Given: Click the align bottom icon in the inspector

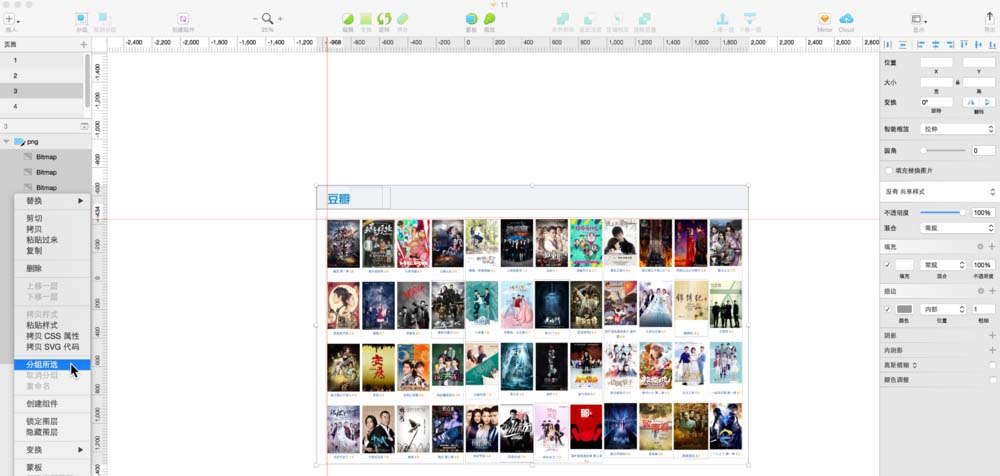Looking at the screenshot, I should (x=992, y=45).
